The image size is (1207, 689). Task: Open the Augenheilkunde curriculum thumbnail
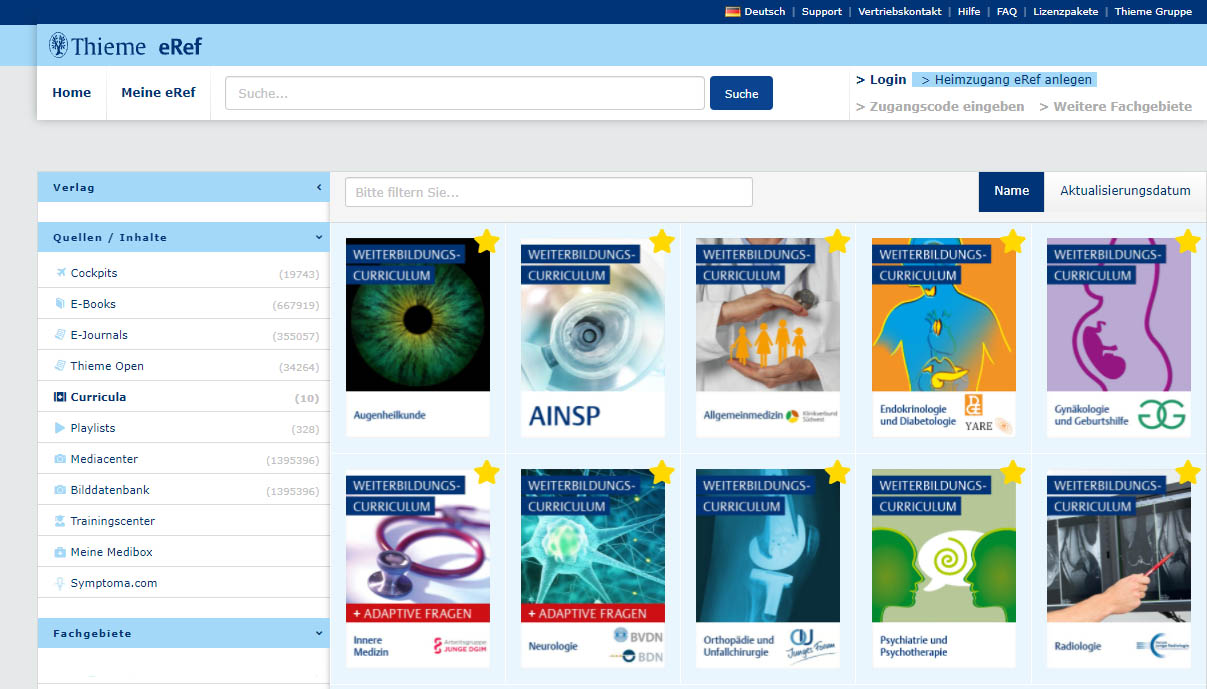[418, 337]
